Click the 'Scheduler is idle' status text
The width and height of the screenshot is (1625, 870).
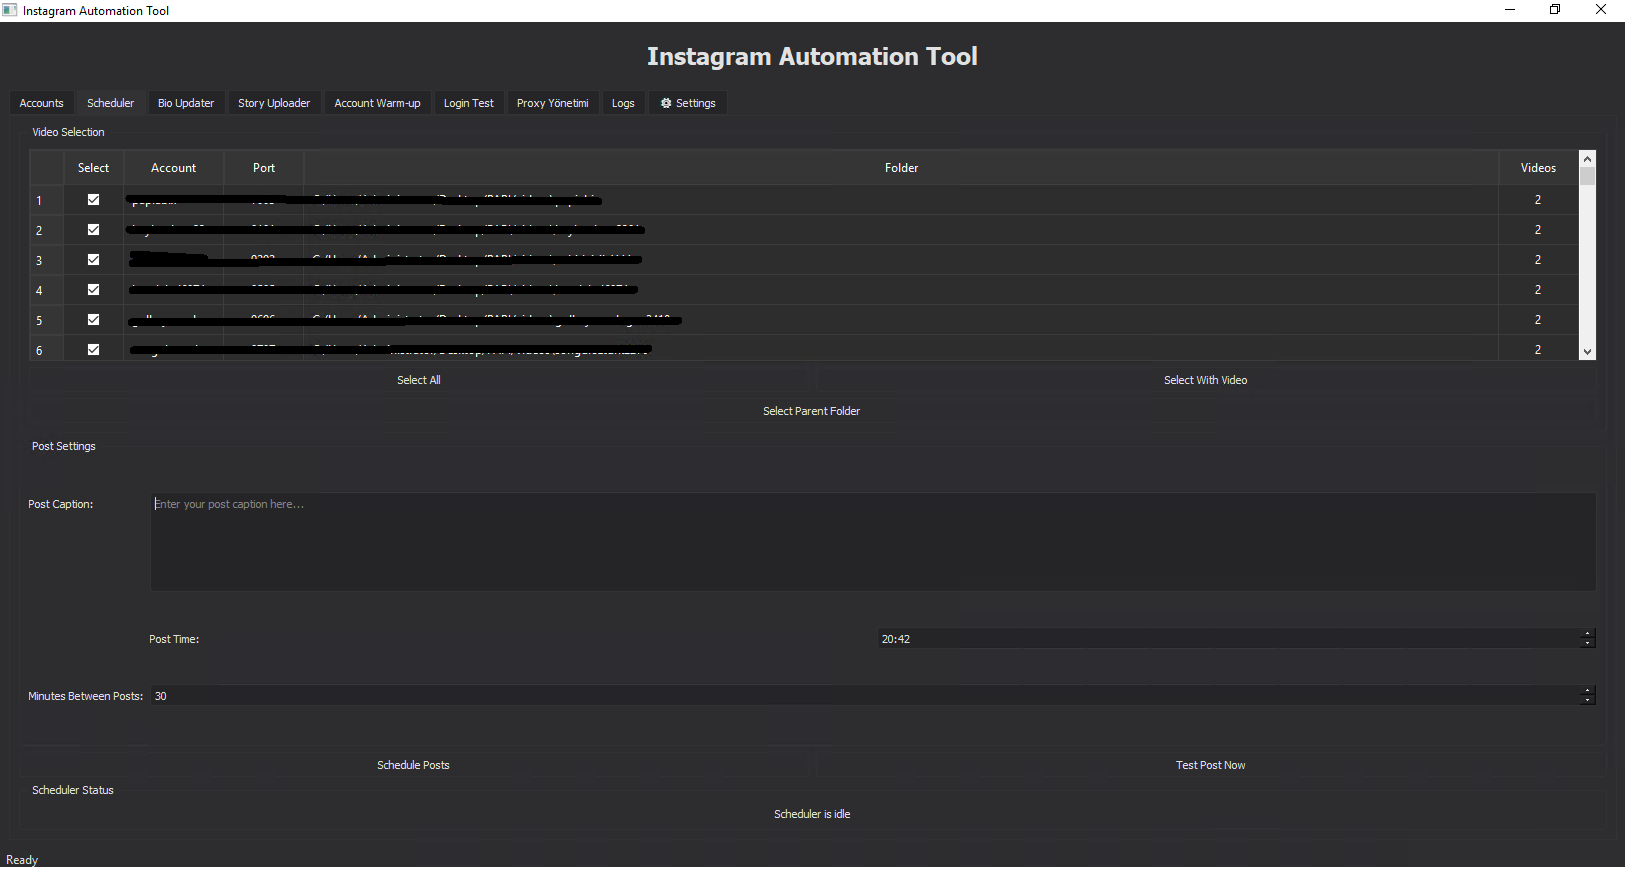812,814
